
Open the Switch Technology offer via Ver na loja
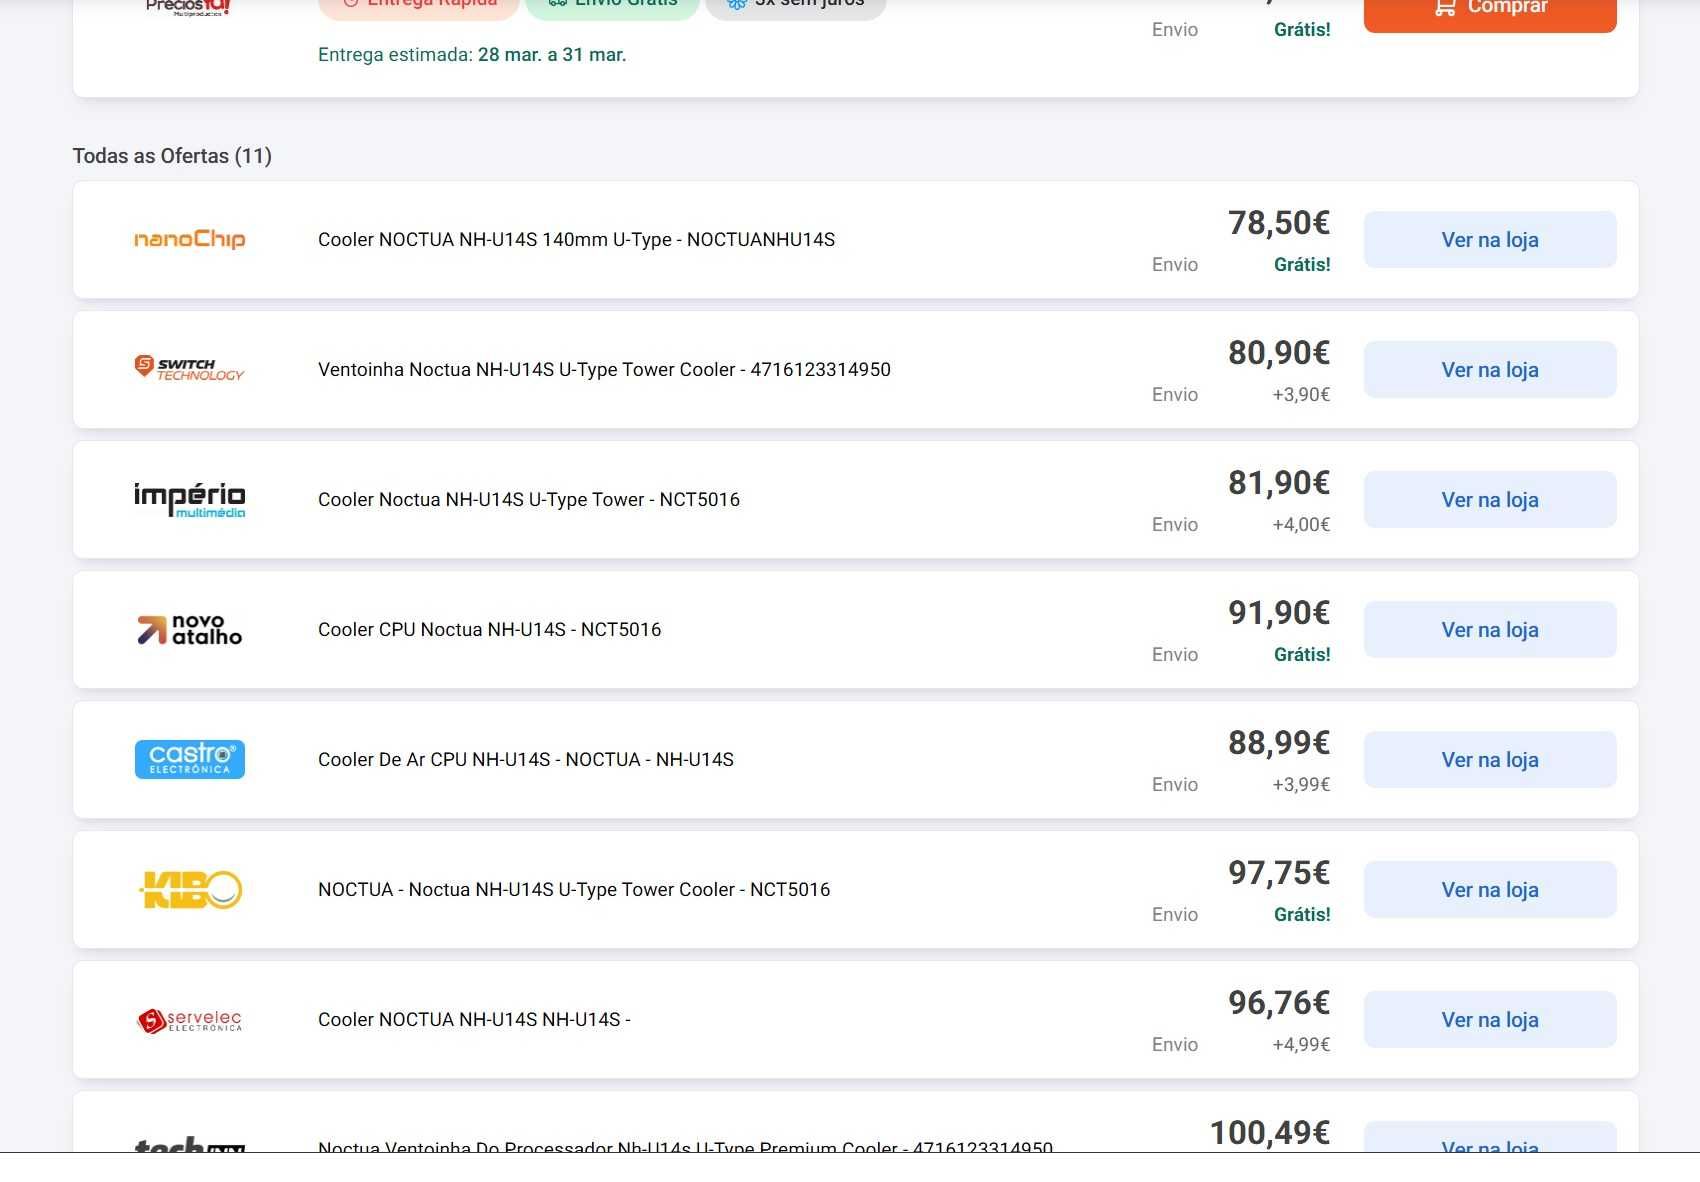tap(1490, 370)
